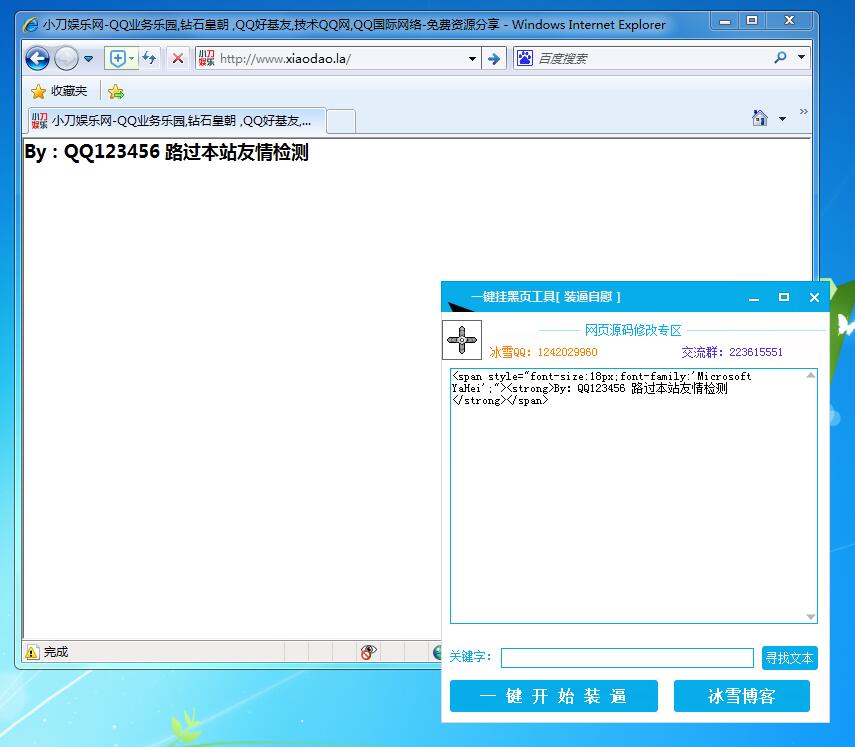855x747 pixels.
Task: Select the 小刀娱乐网 browser tab
Action: pyautogui.click(x=175, y=121)
